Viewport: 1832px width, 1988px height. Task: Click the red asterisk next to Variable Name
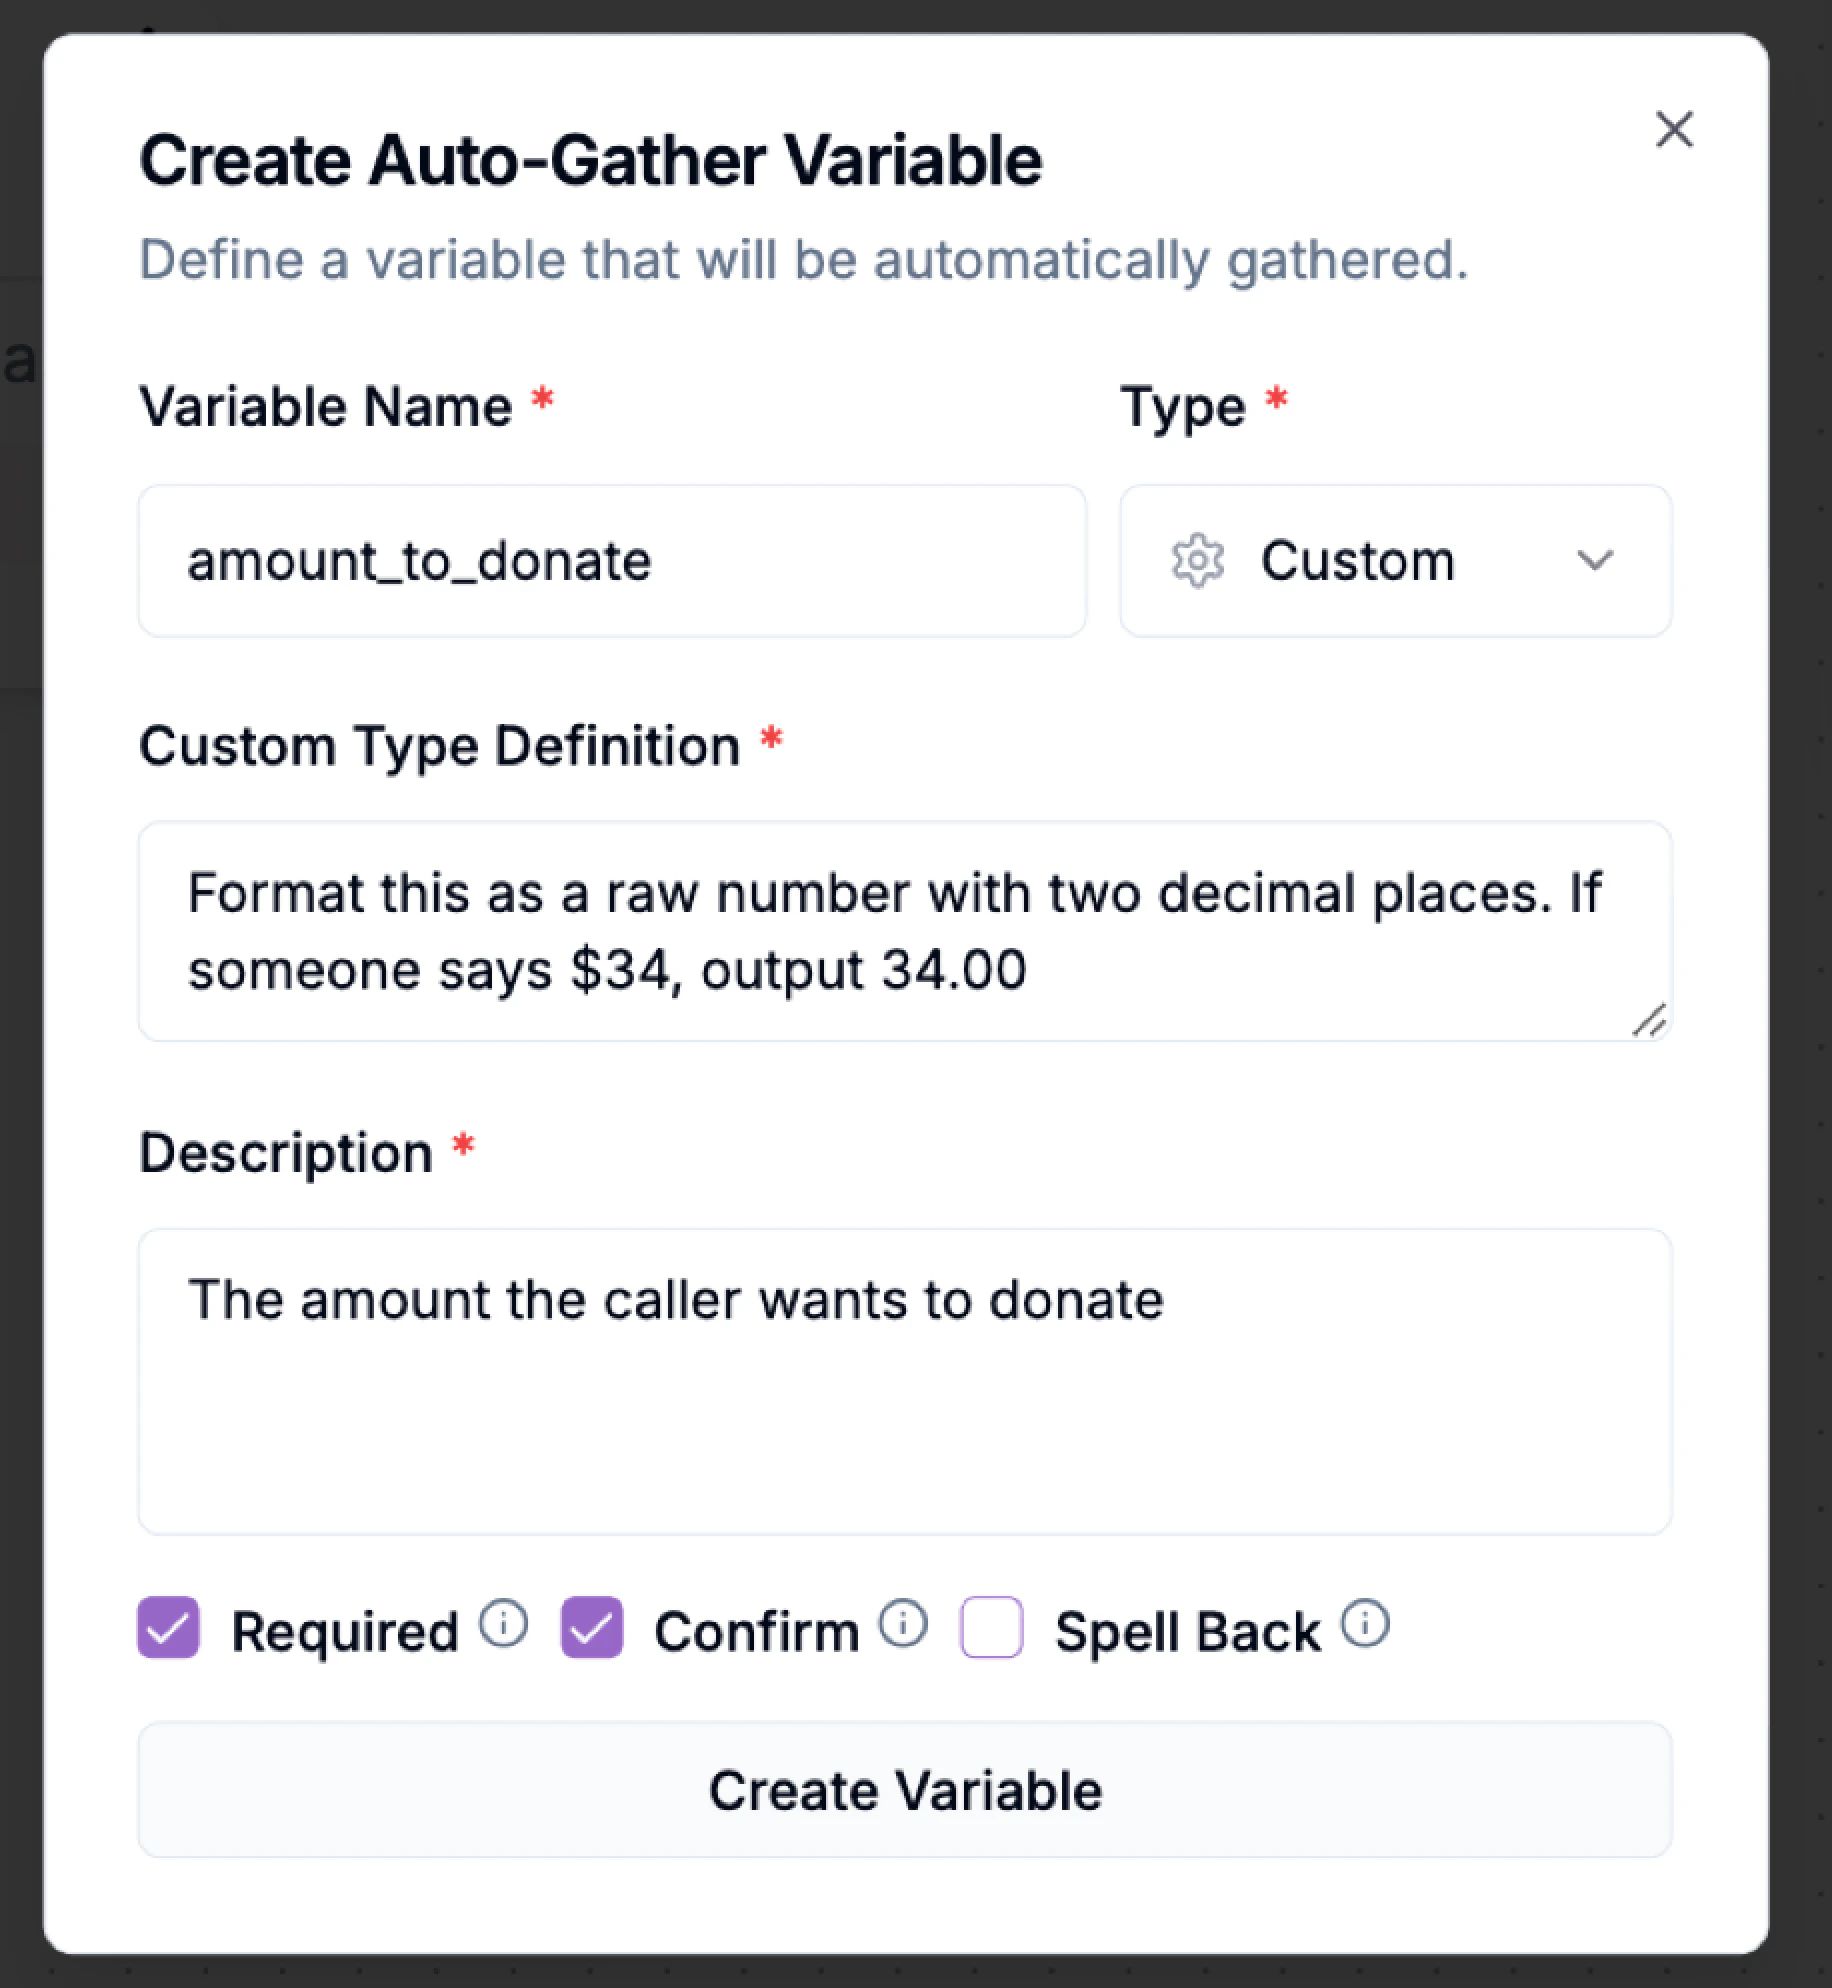click(x=540, y=400)
